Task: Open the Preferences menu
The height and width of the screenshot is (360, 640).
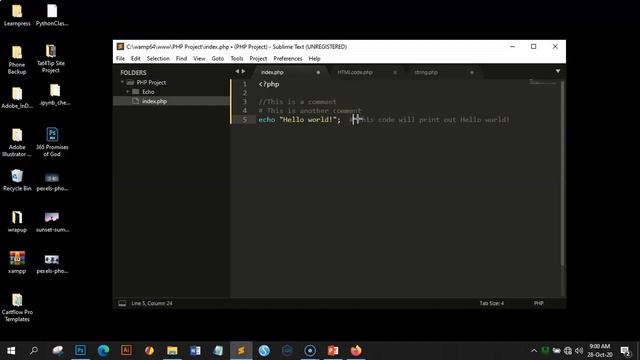Action: point(288,58)
